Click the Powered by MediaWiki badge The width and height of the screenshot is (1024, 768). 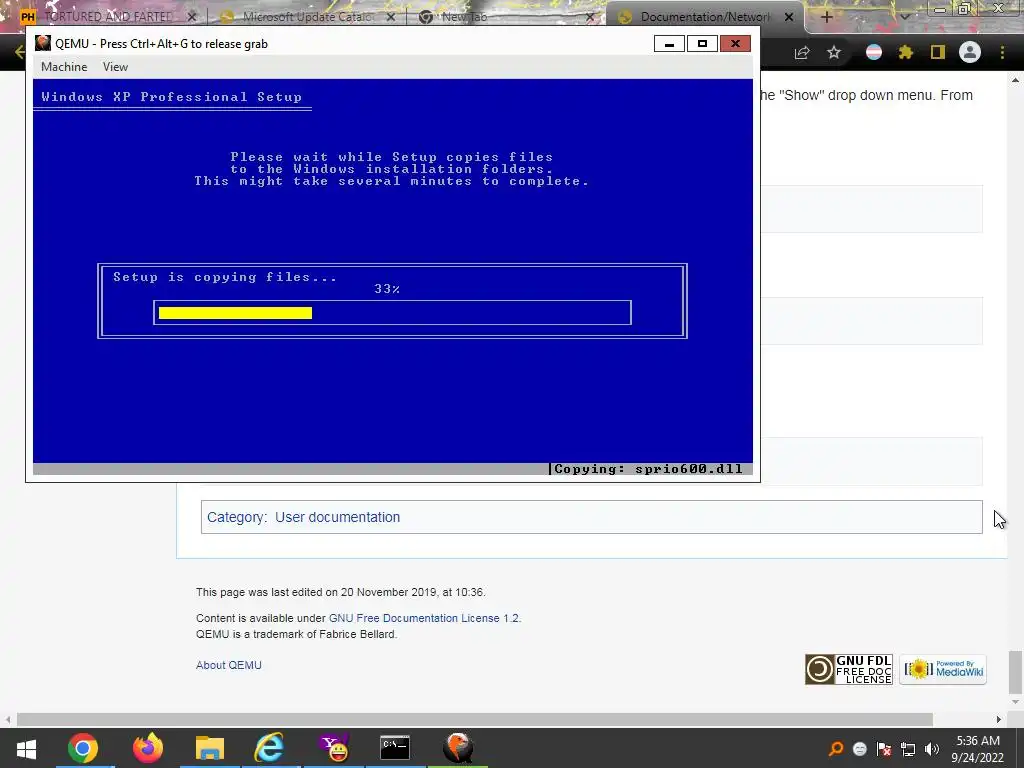(x=942, y=669)
